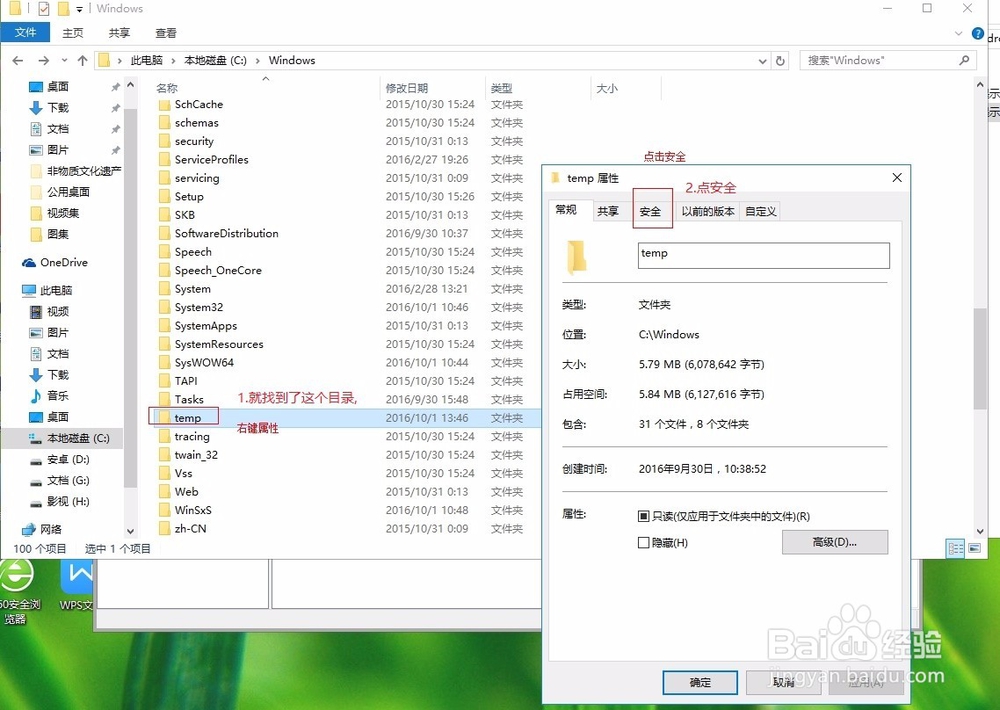Switch to large icons view

click(x=974, y=549)
